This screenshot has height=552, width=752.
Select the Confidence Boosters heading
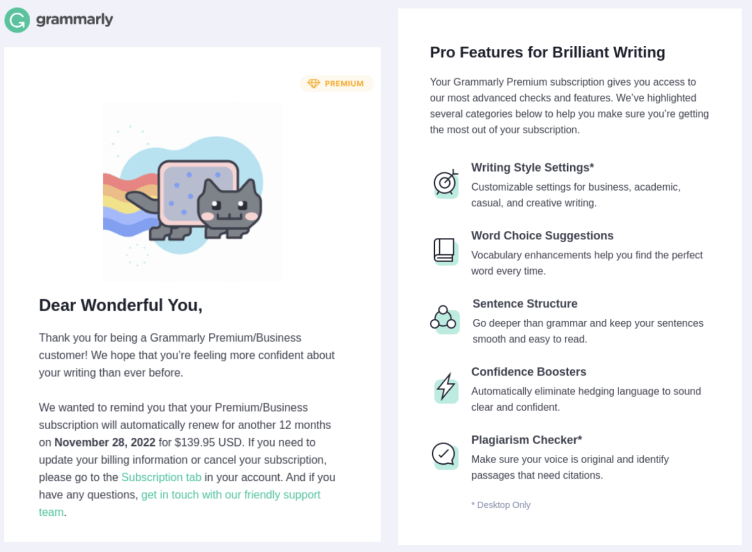[x=529, y=372]
